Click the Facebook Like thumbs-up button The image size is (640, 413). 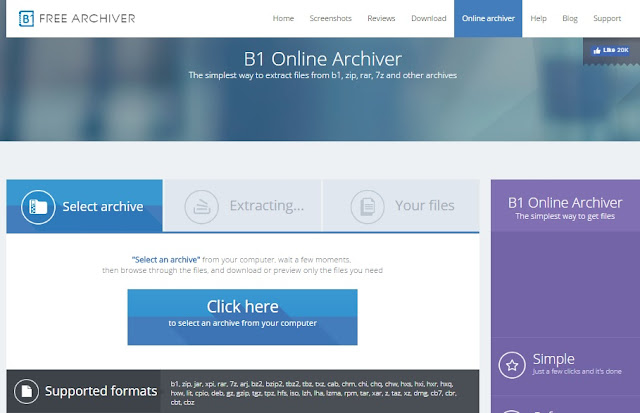(x=611, y=50)
